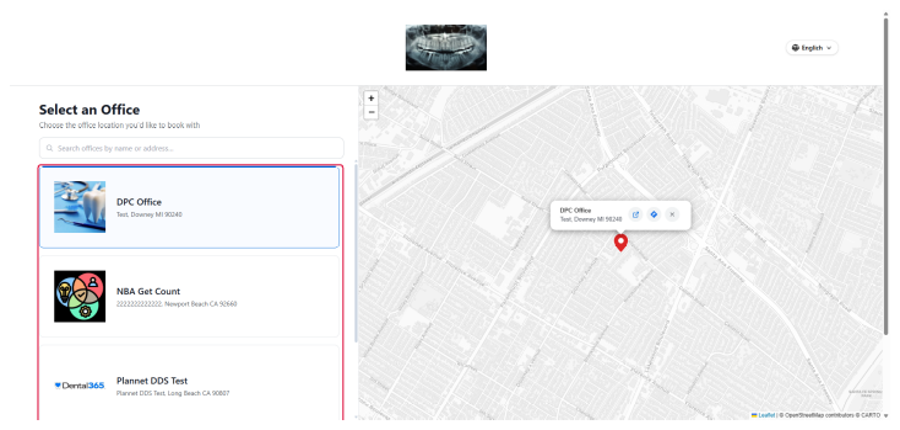
Task: Choose the Plannet DDS Test office
Action: (189, 383)
